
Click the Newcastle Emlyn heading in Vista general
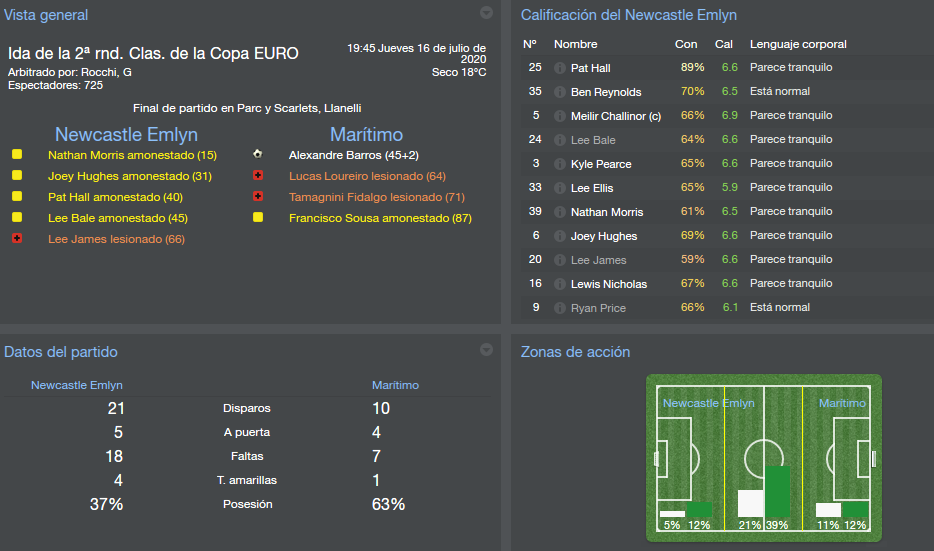(x=126, y=134)
